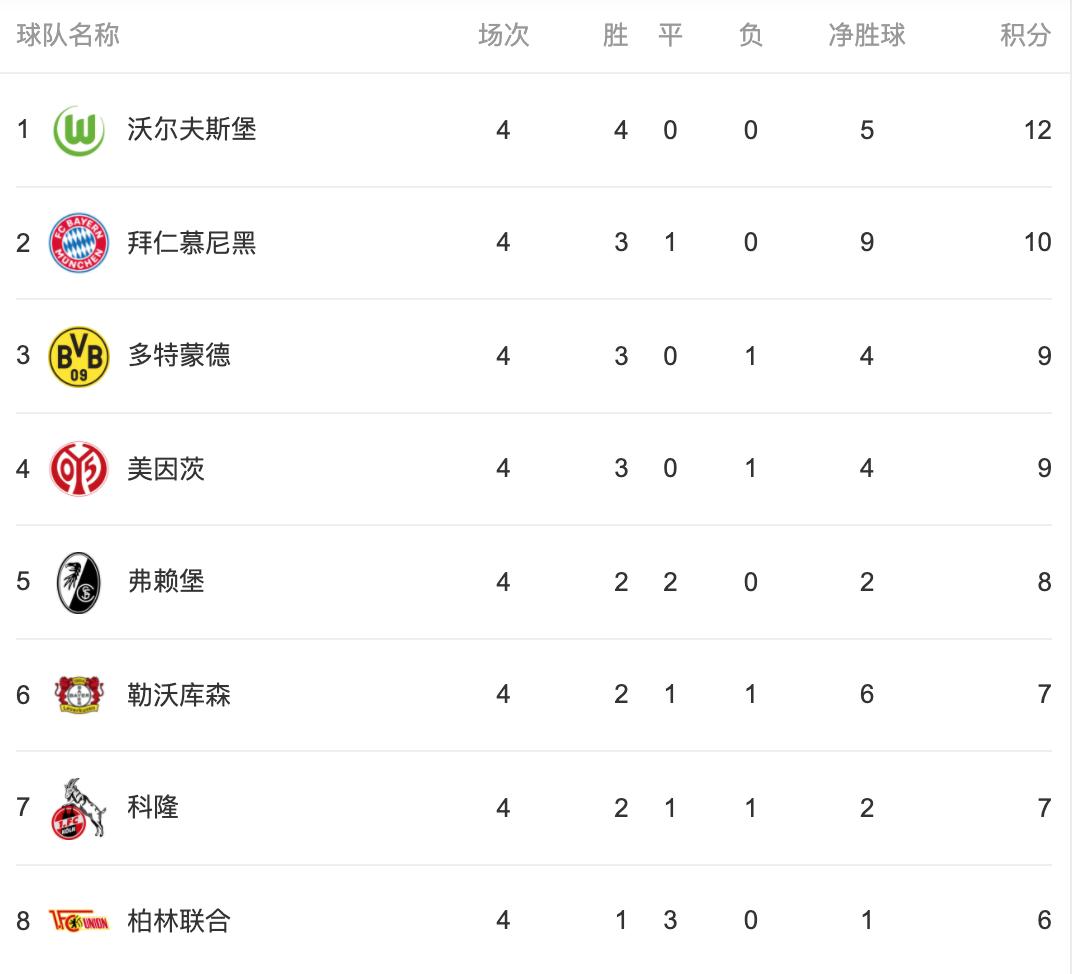This screenshot has width=1072, height=974.
Task: Click the 净胜球 column header
Action: click(866, 36)
